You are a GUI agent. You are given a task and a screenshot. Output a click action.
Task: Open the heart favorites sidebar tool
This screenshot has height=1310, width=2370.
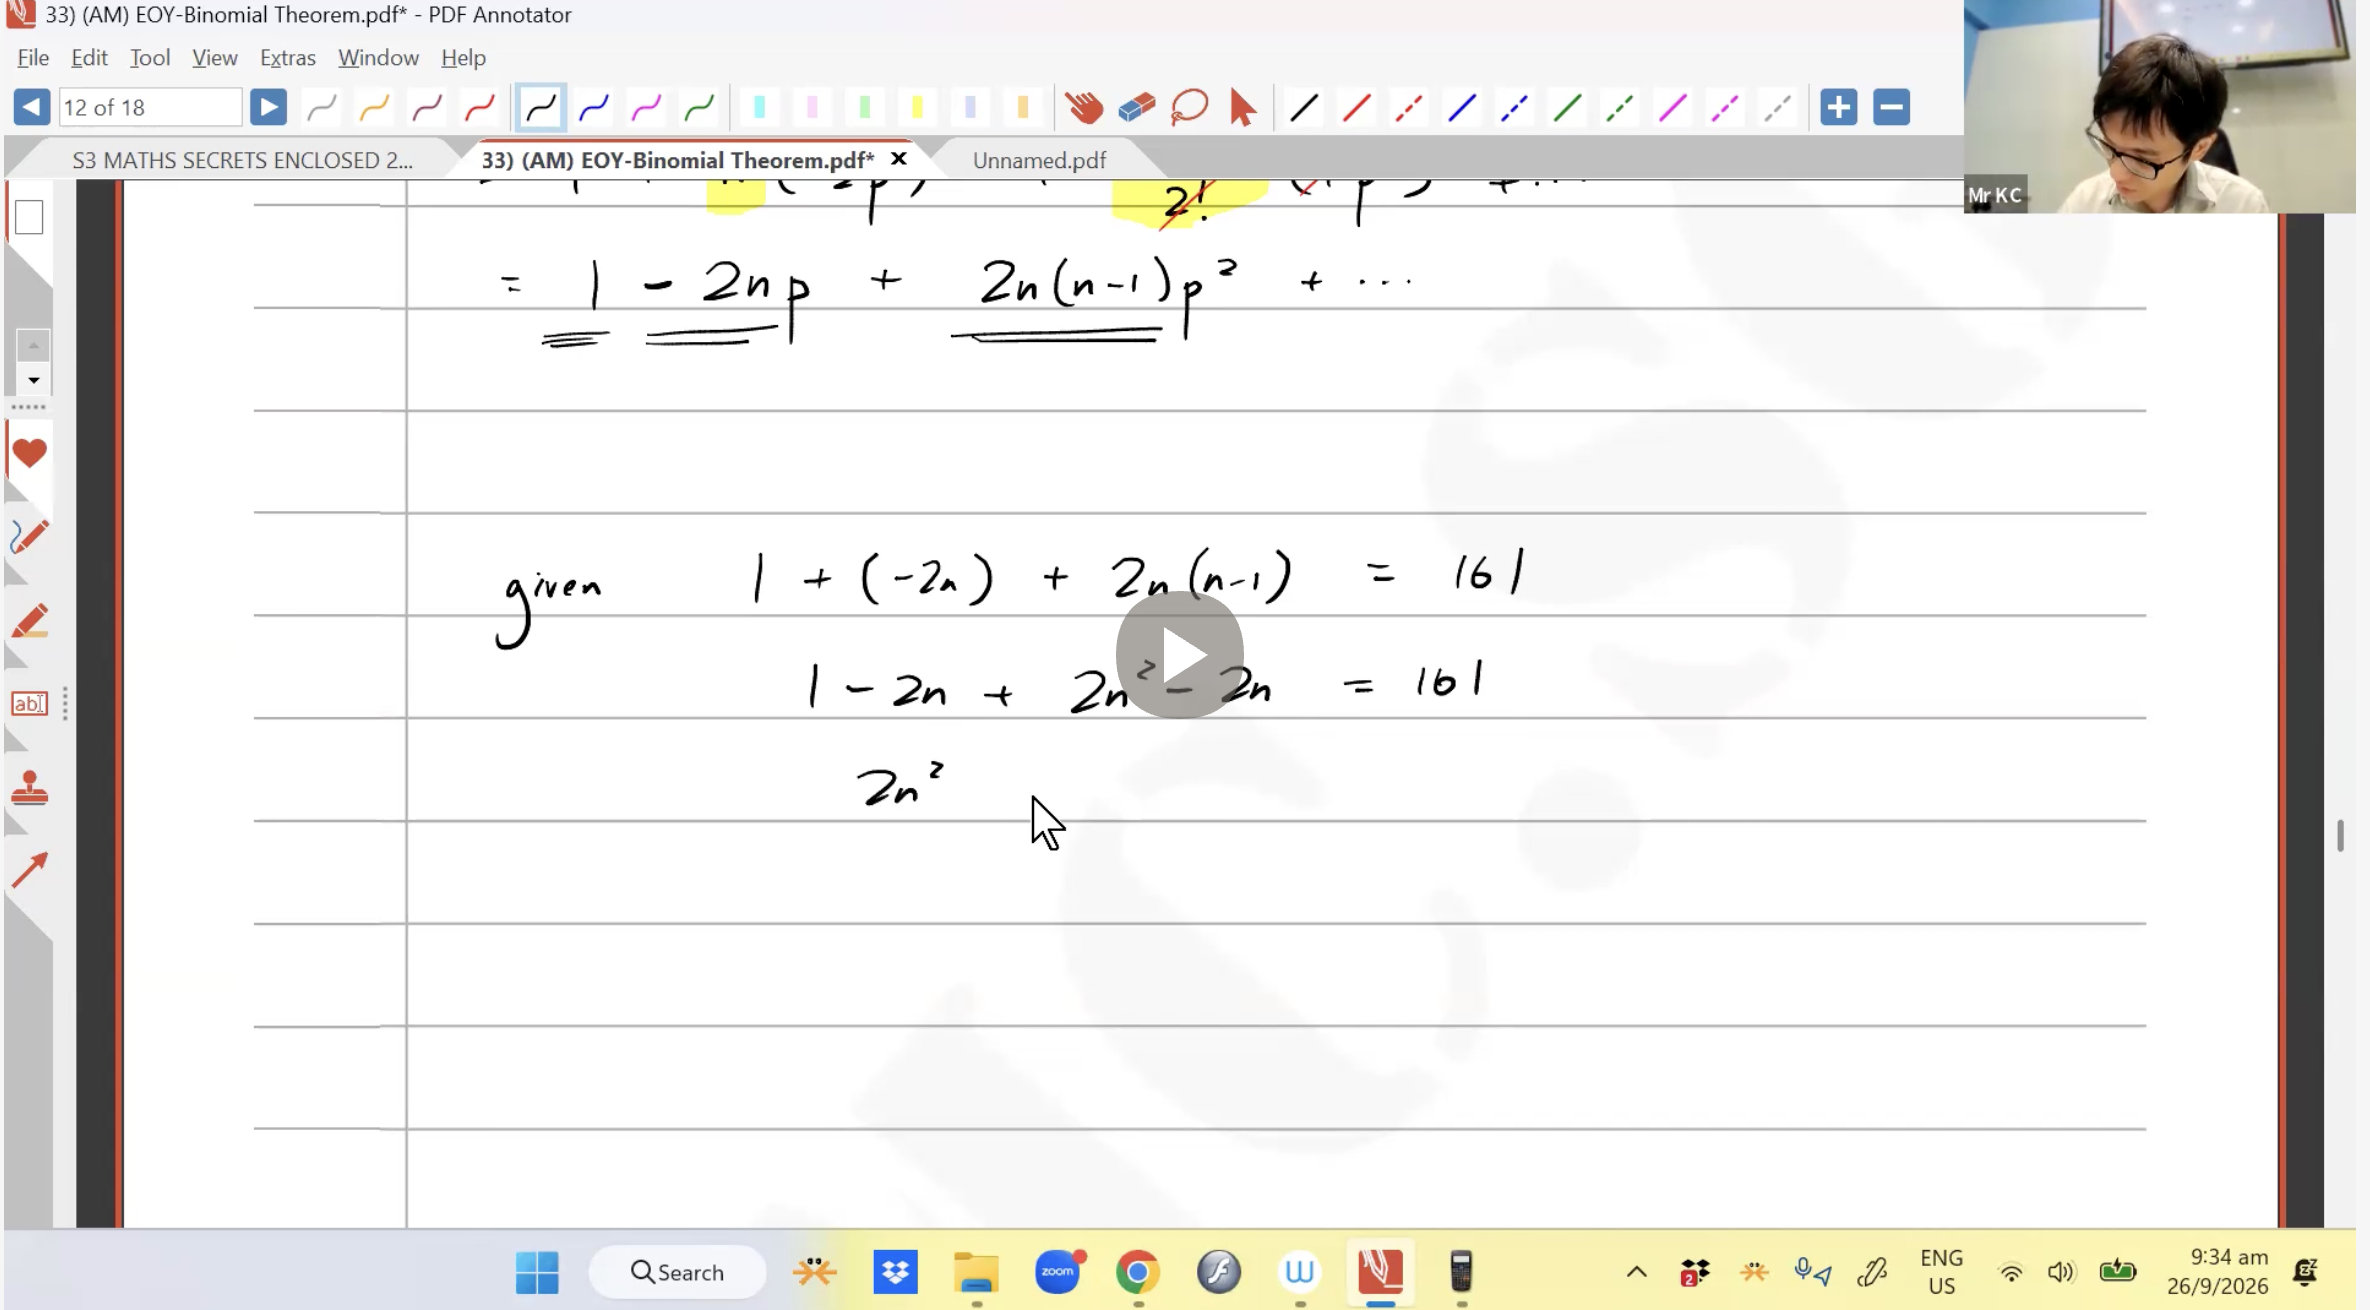[x=29, y=453]
